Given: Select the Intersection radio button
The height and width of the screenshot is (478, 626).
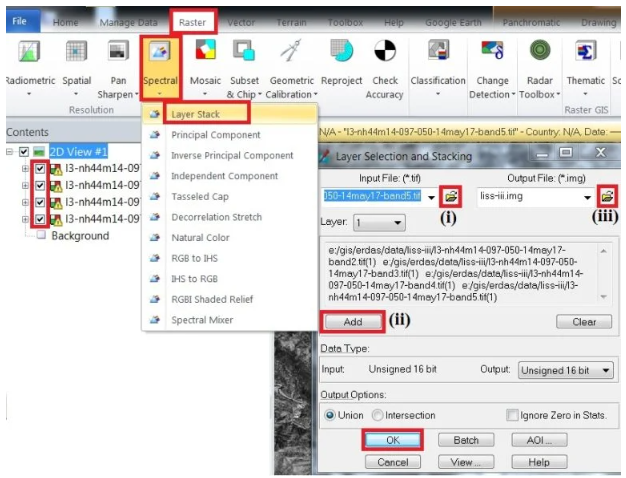Looking at the screenshot, I should pos(377,415).
